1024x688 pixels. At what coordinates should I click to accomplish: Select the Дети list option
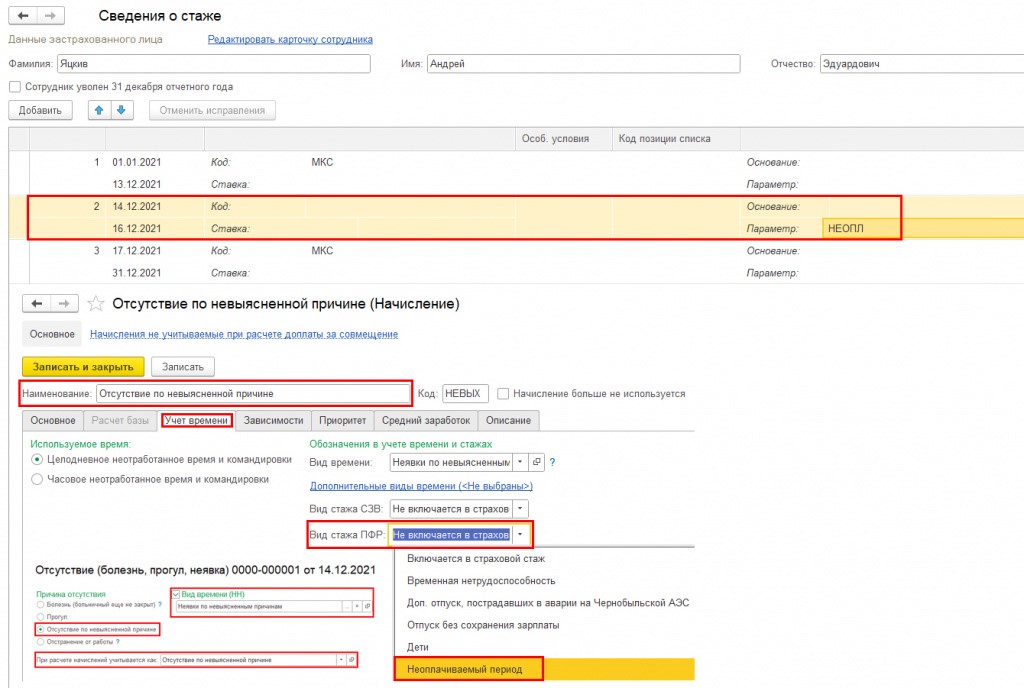(x=544, y=648)
